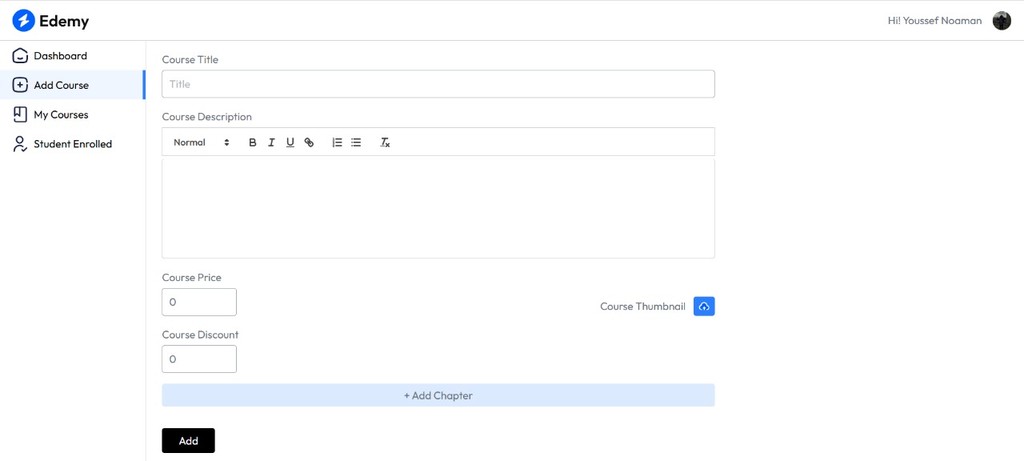Viewport: 1024px width, 461px height.
Task: Go to the Dashboard page
Action: pos(60,56)
